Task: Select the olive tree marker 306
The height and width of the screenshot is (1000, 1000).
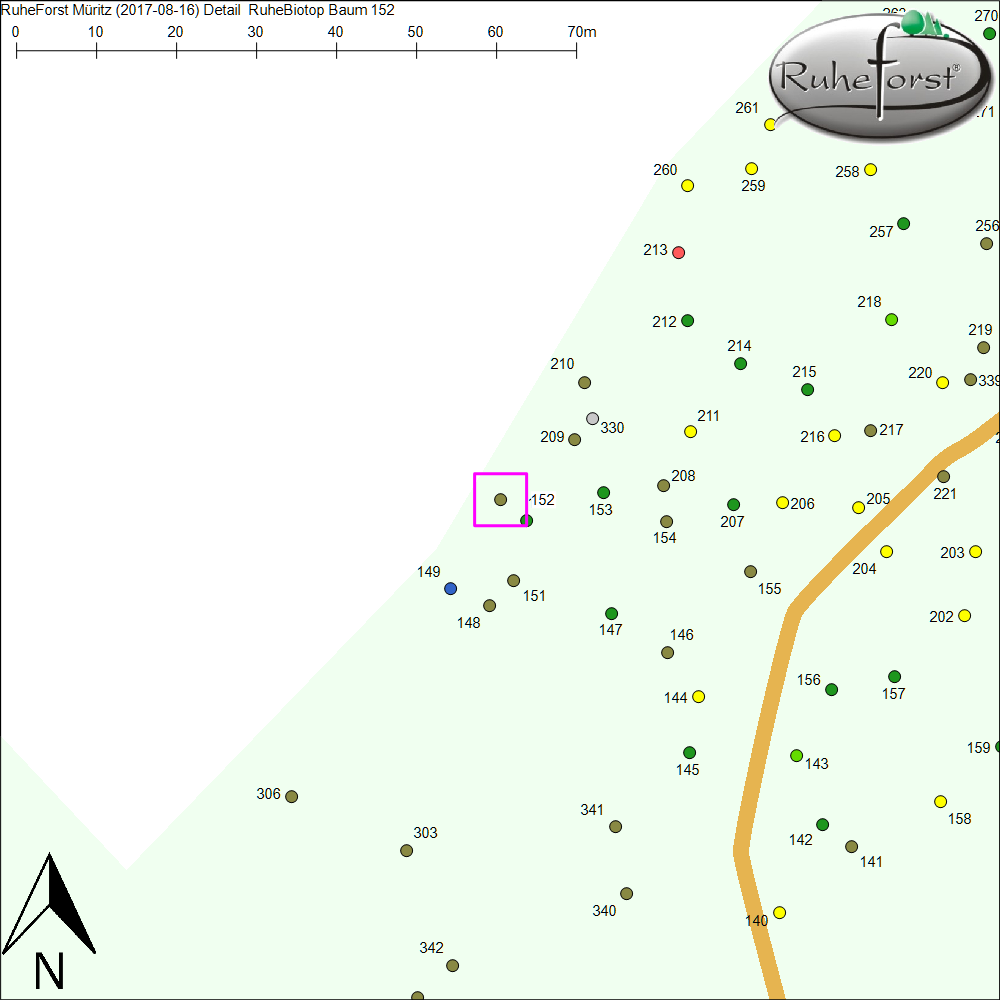Action: coord(292,797)
